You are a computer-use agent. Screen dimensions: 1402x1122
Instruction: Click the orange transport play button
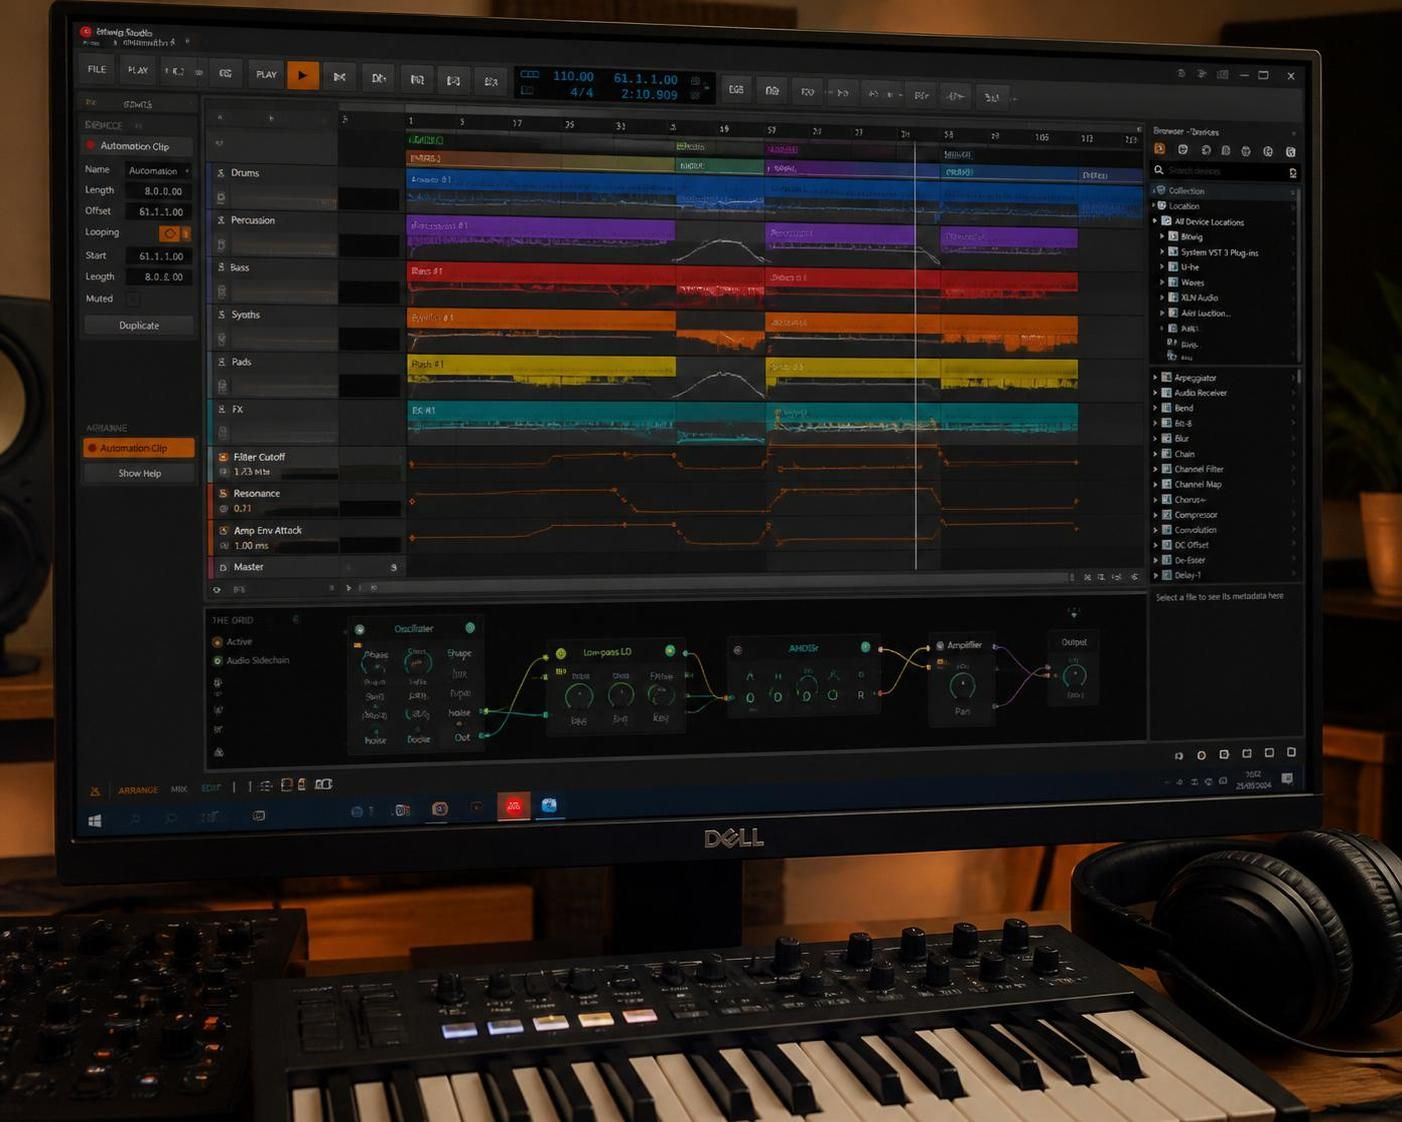coord(303,75)
